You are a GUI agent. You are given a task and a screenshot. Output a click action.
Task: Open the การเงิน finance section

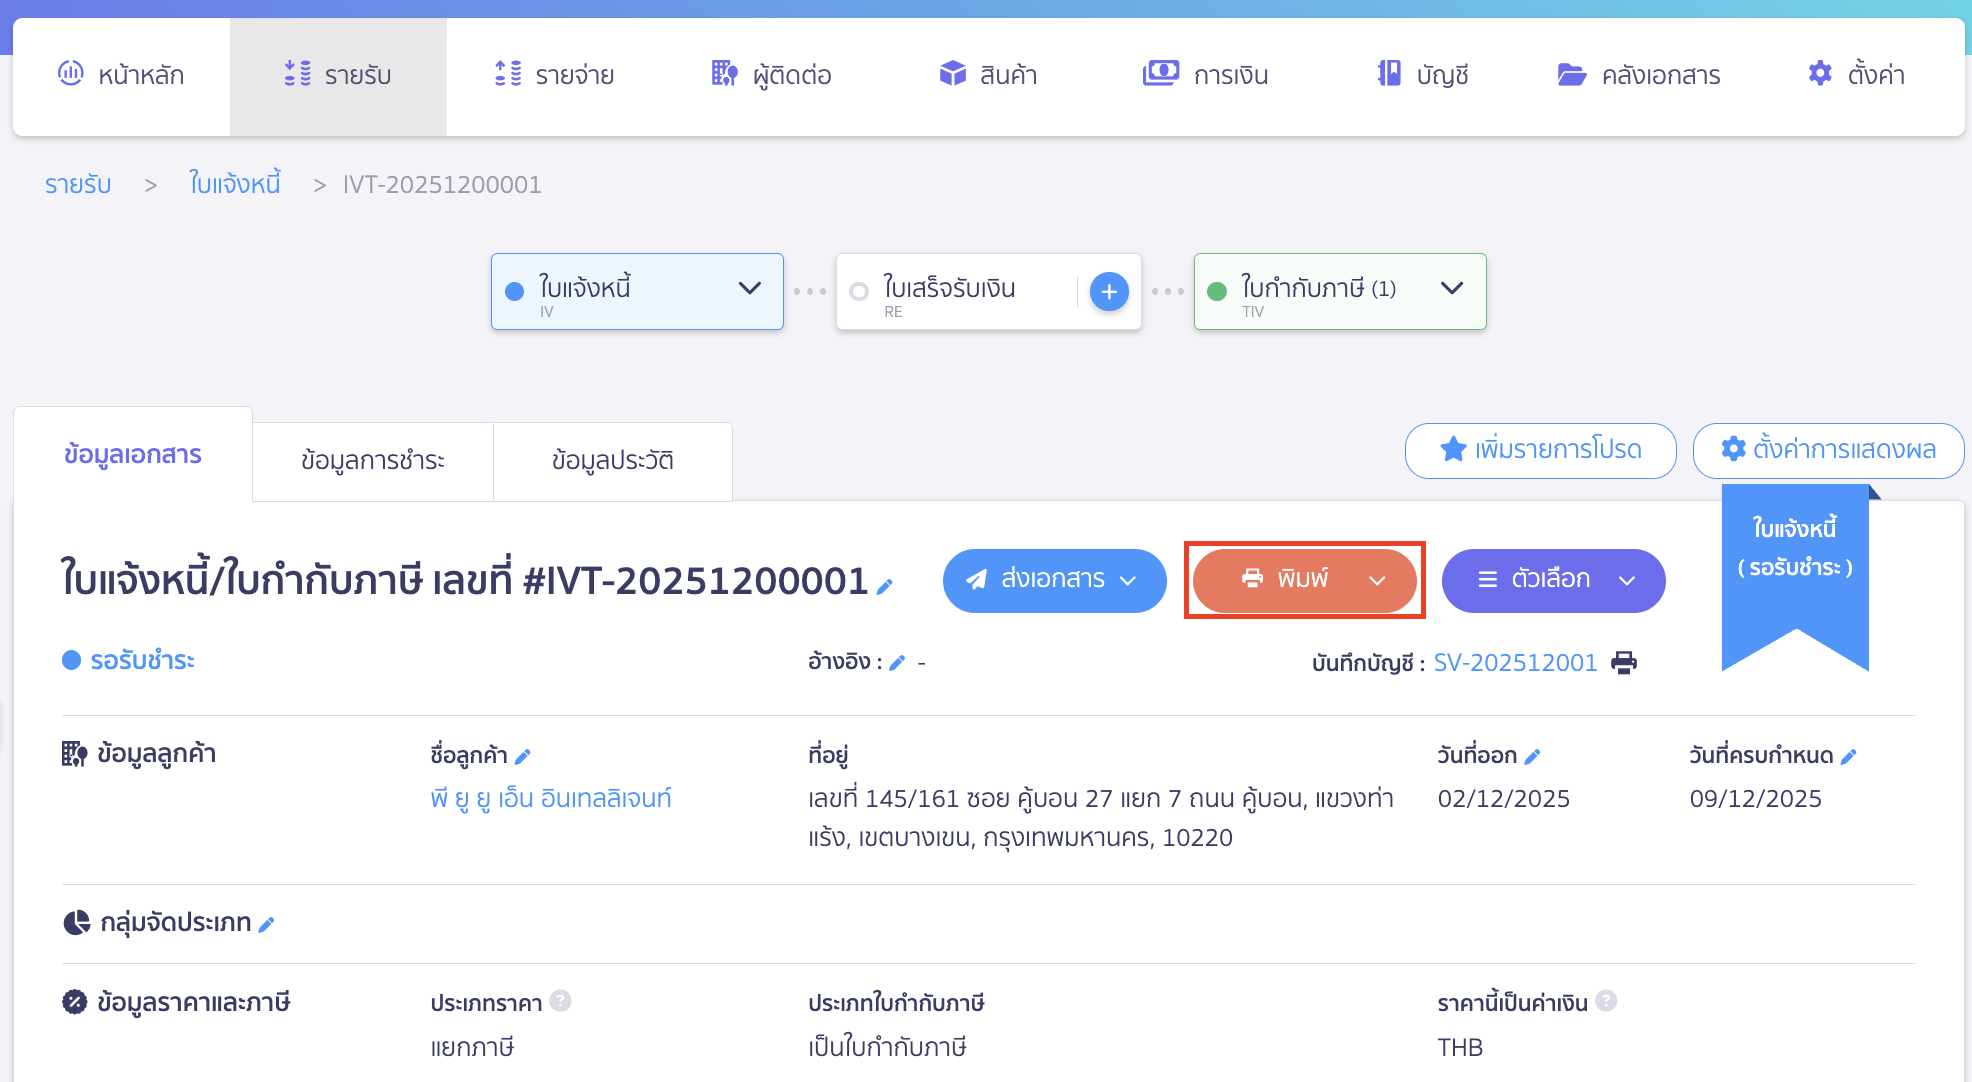click(1205, 74)
